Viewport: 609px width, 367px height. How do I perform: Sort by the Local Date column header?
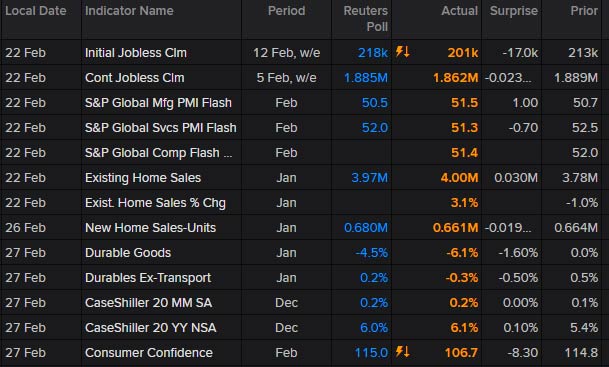(x=36, y=11)
